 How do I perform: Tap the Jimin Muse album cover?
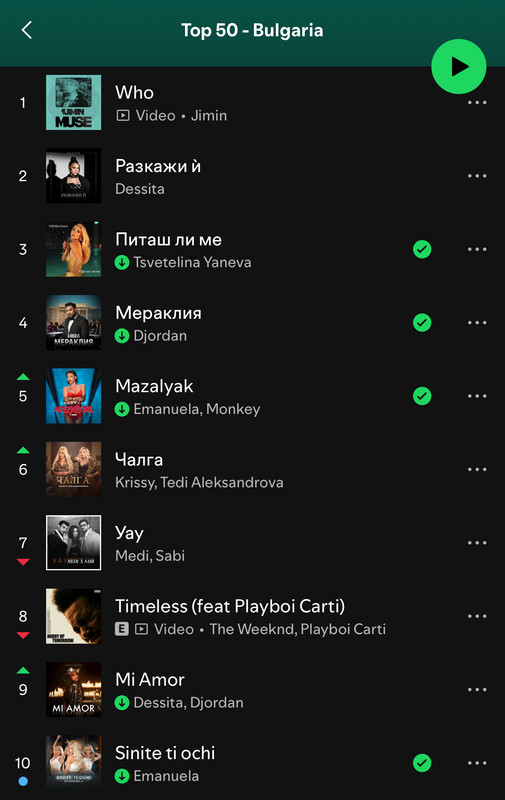tap(73, 103)
